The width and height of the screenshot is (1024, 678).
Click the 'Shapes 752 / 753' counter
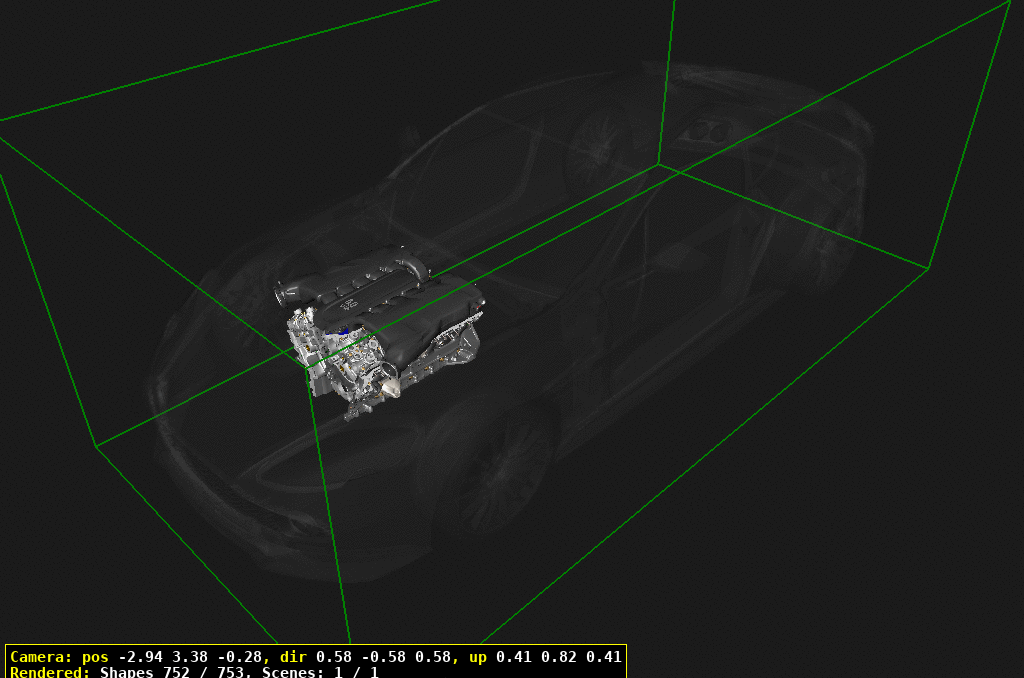coord(176,672)
